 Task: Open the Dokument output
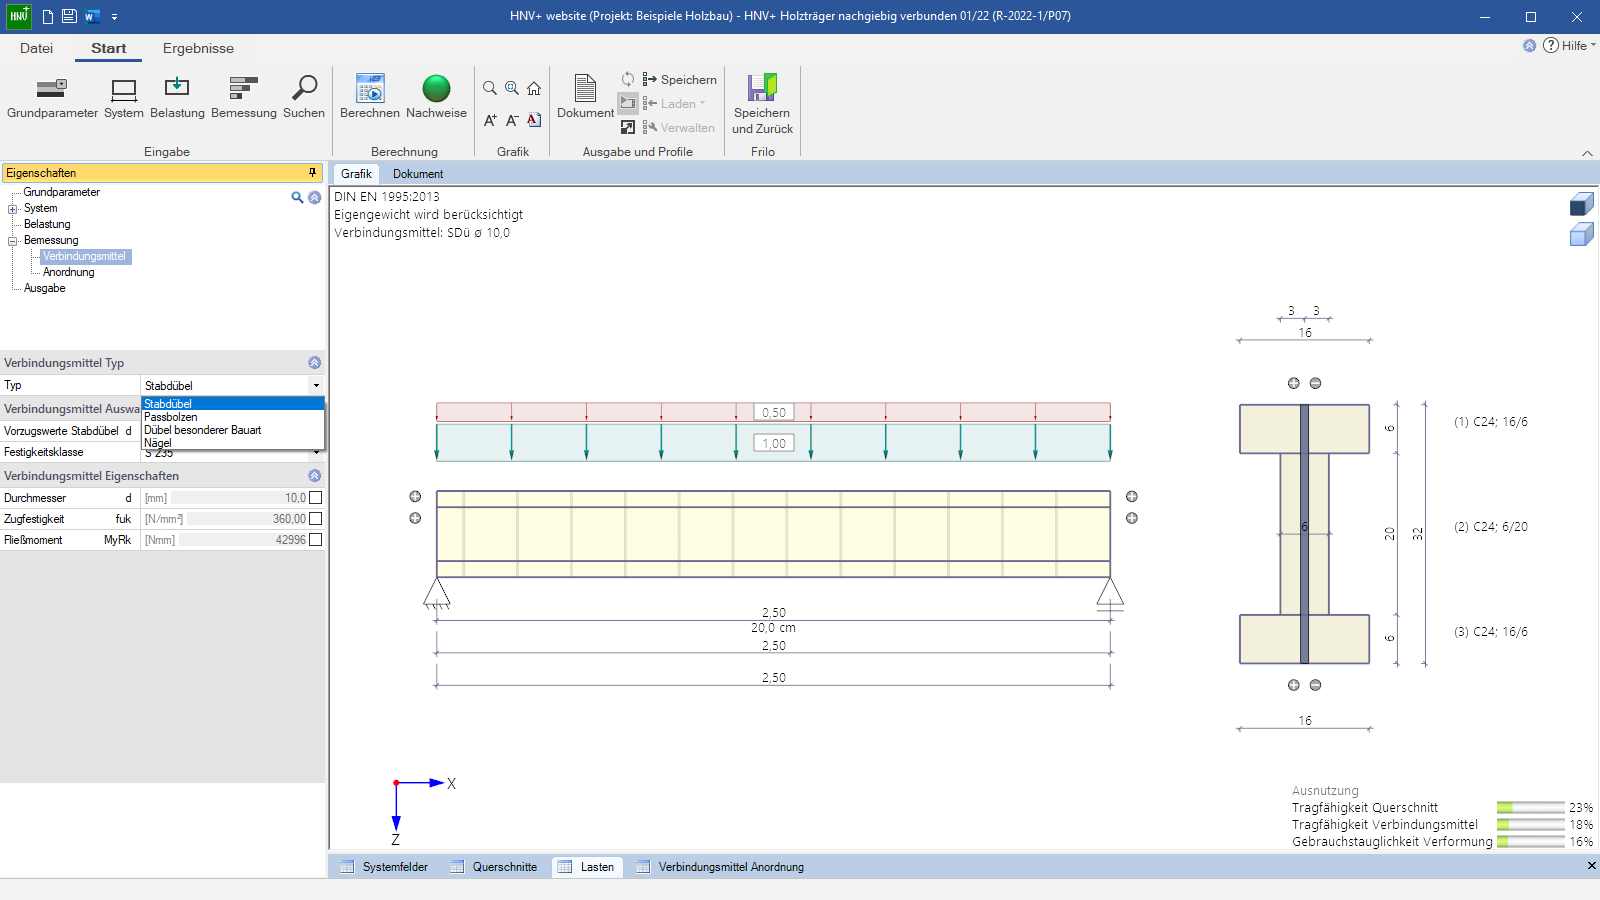tap(585, 98)
